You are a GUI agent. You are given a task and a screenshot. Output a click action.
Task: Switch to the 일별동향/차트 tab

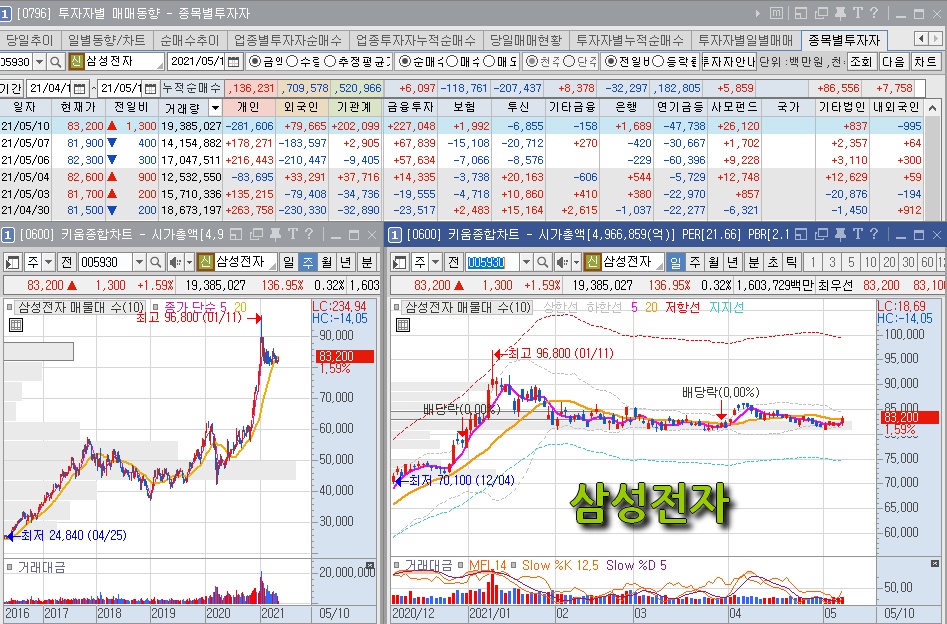106,40
